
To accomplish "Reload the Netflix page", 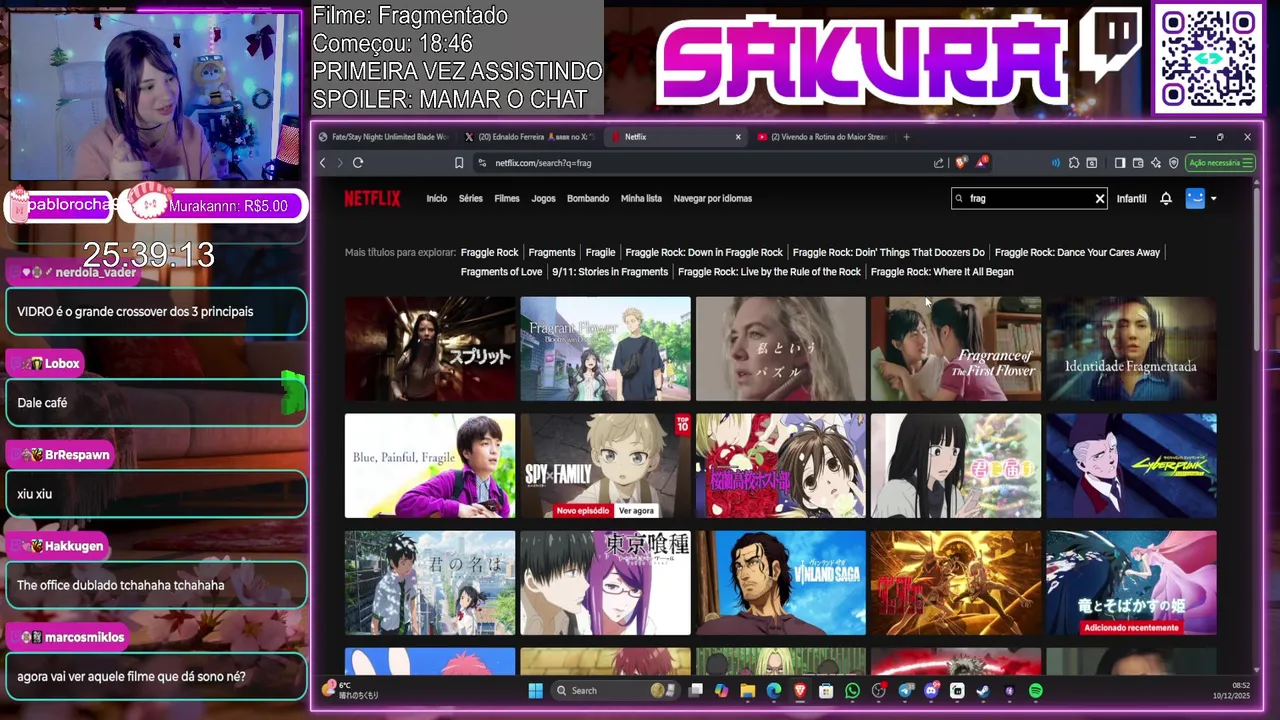I will (x=358, y=163).
